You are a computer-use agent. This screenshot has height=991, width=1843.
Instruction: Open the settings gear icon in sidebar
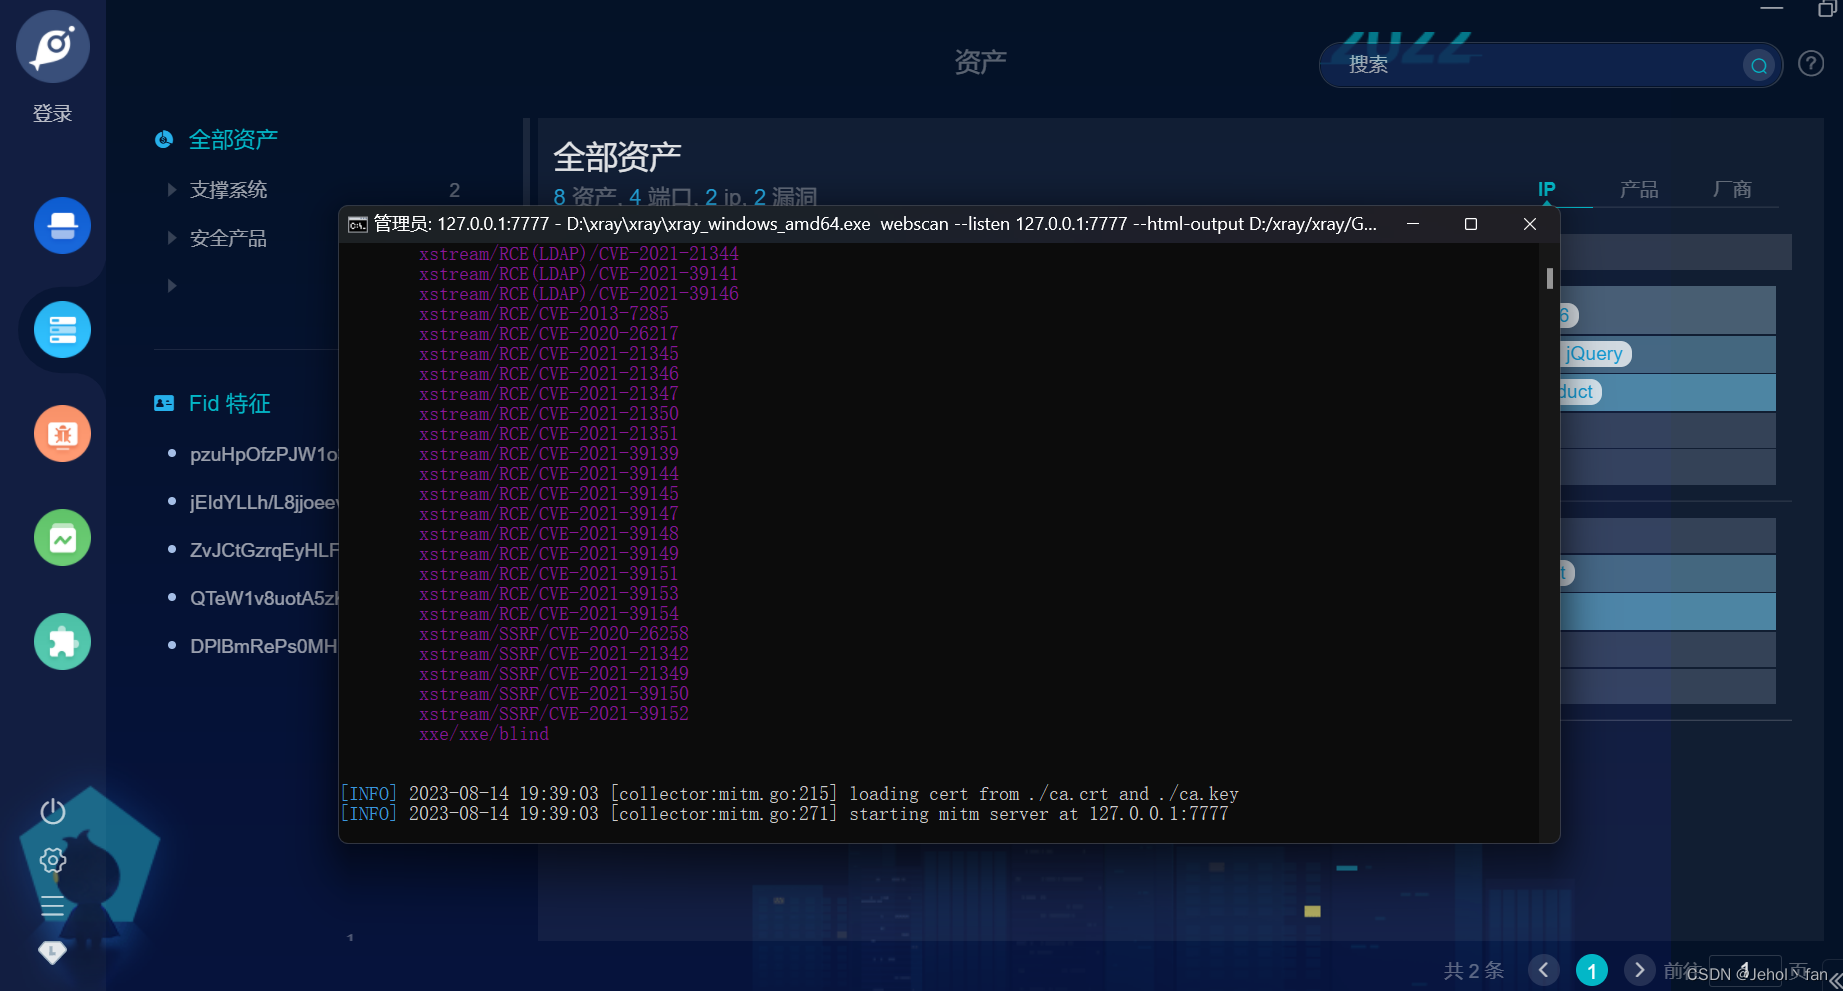(52, 859)
